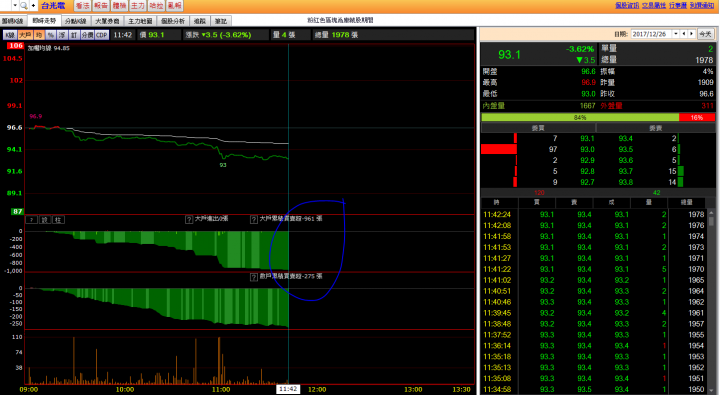Go to the previous date arrow

[x=684, y=34]
